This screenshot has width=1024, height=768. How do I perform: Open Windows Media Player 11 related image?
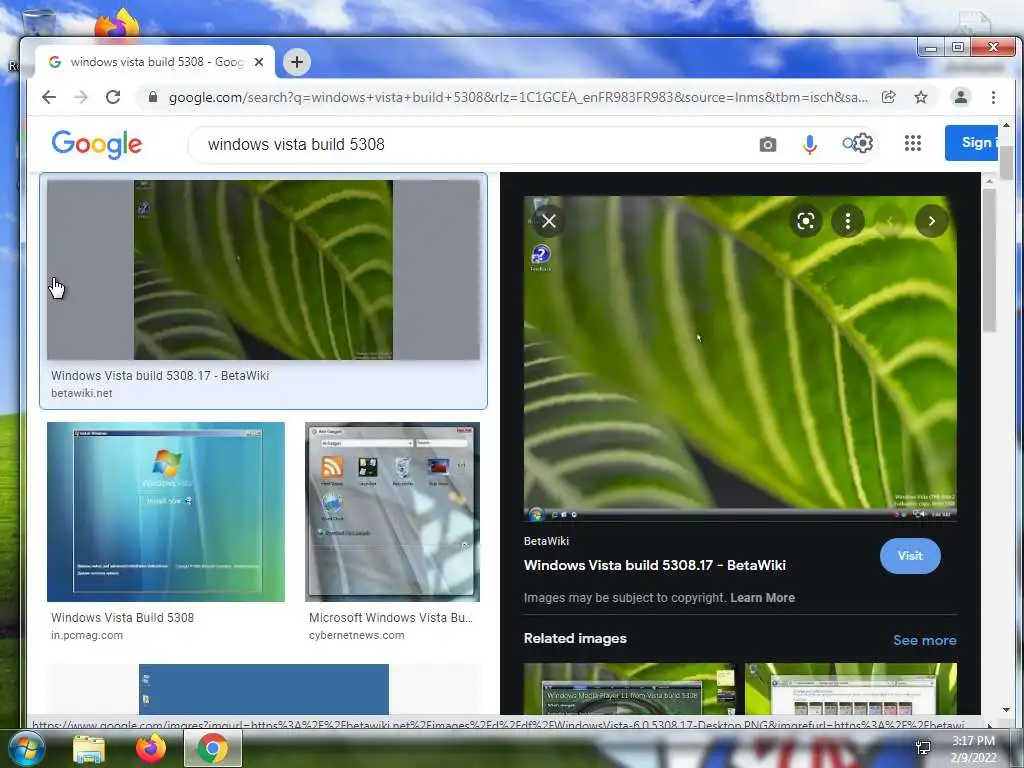(629, 689)
